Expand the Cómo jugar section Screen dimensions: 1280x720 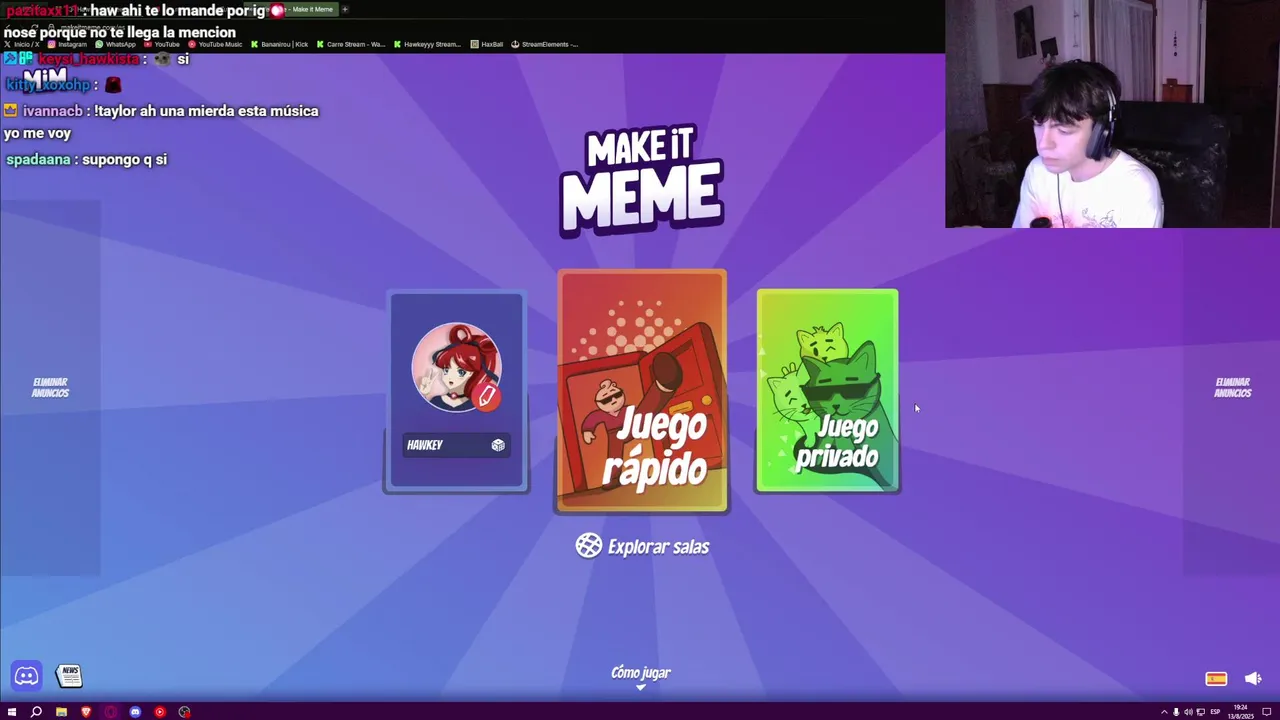[x=641, y=677]
